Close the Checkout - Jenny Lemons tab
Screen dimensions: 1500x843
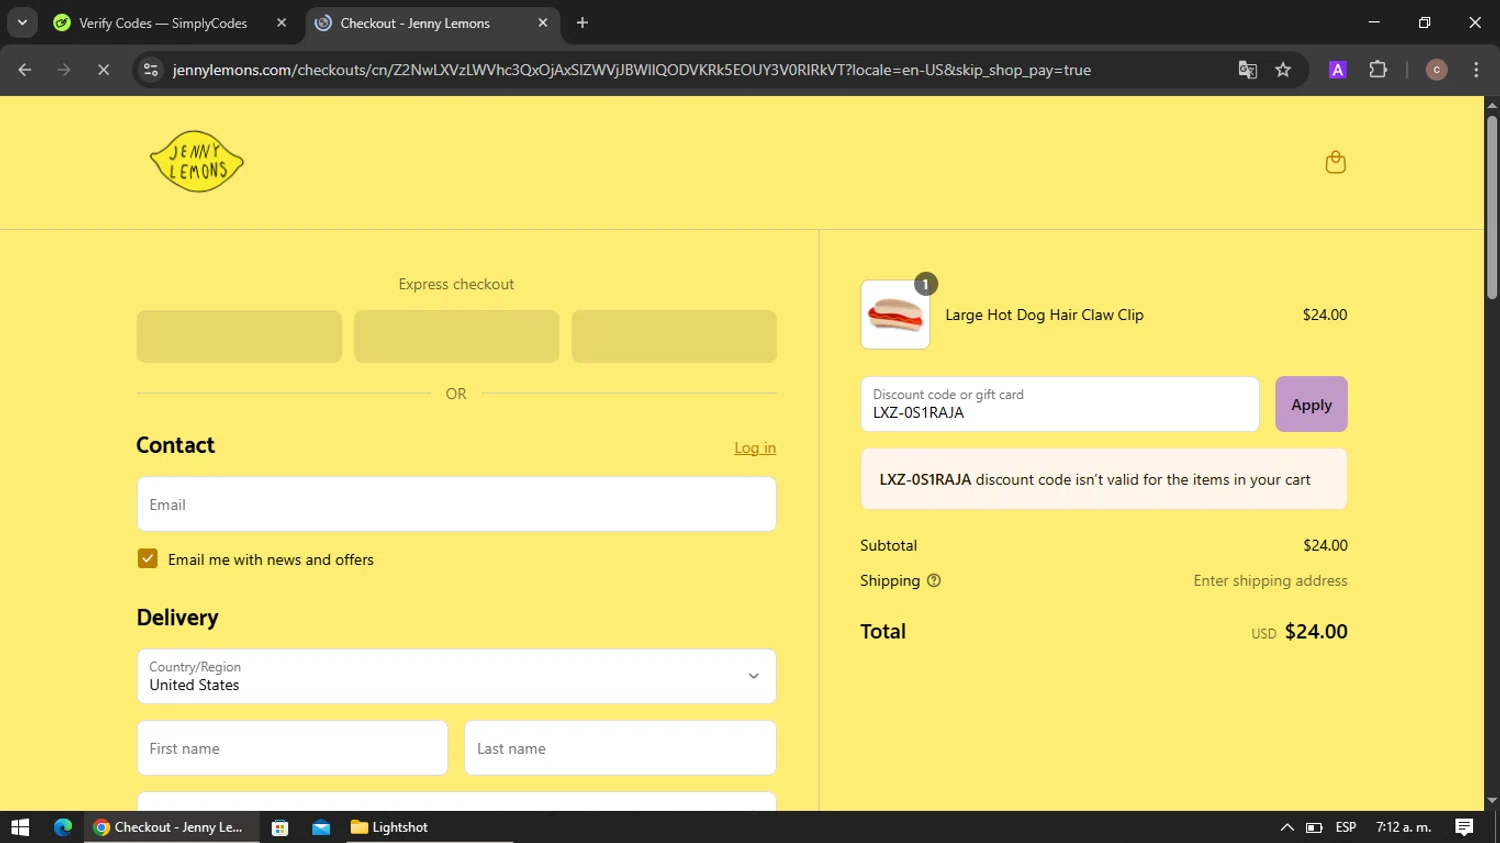(543, 23)
